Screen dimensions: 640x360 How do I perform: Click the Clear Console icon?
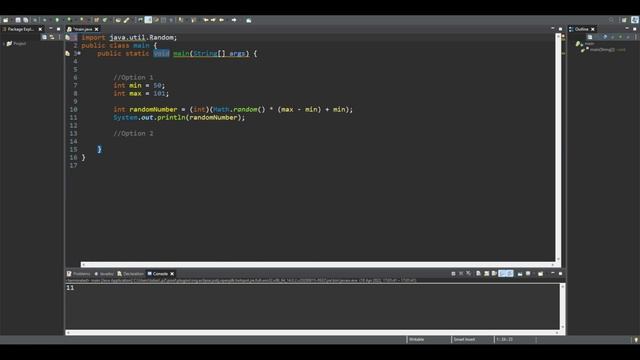478,273
